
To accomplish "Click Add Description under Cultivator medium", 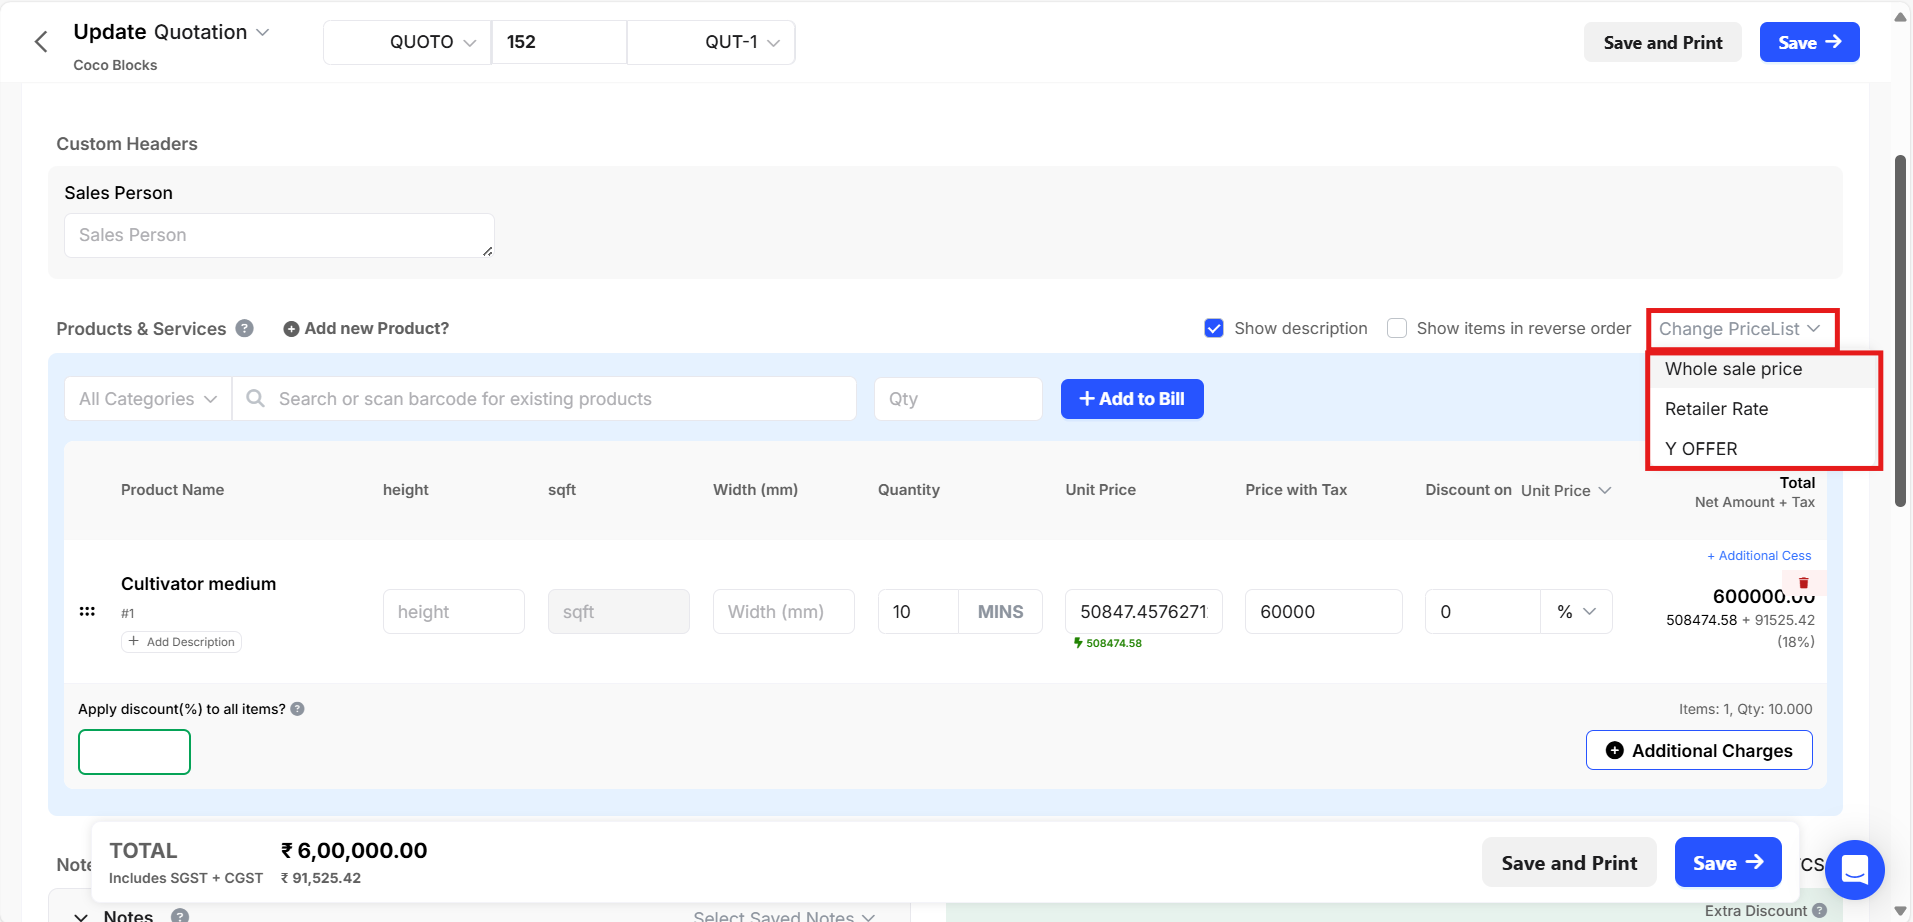I will [182, 642].
